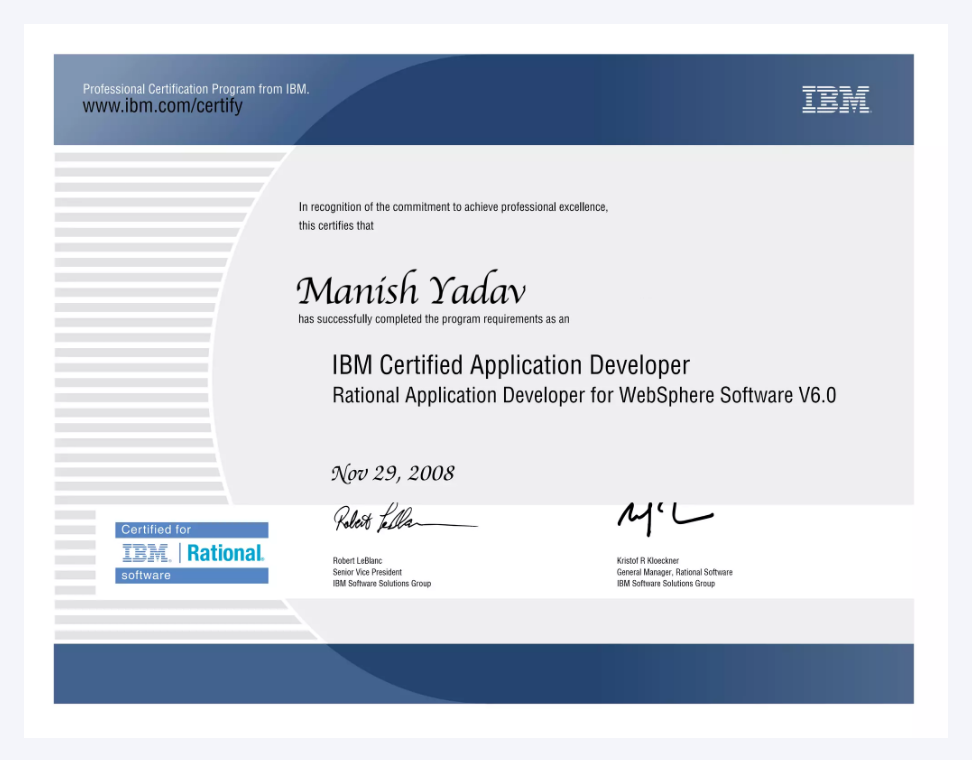Click the www.ibm.com/certify URL text
The image size is (972, 760).
coord(162,106)
